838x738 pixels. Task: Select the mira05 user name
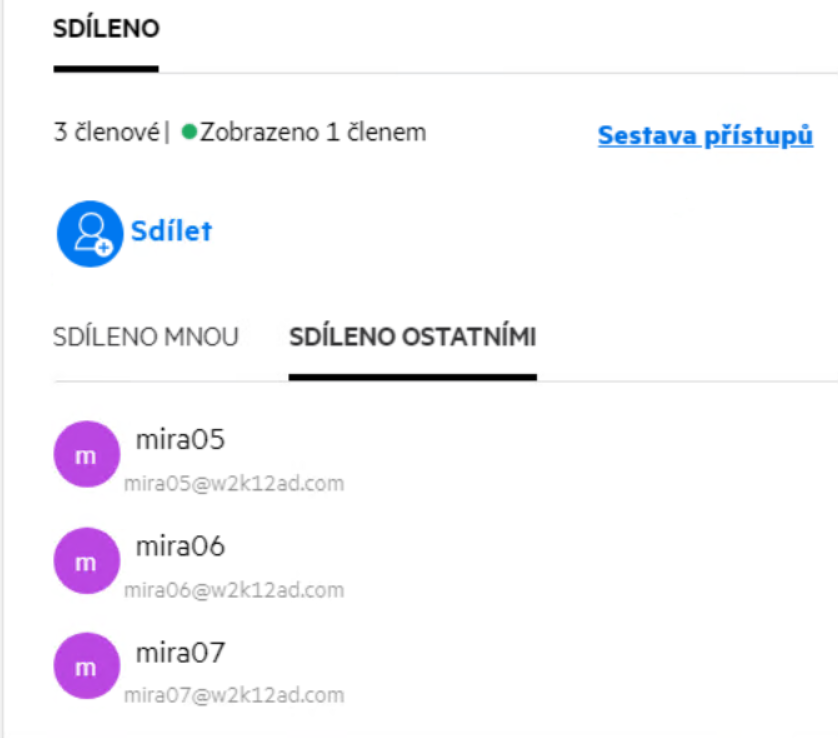pos(180,440)
